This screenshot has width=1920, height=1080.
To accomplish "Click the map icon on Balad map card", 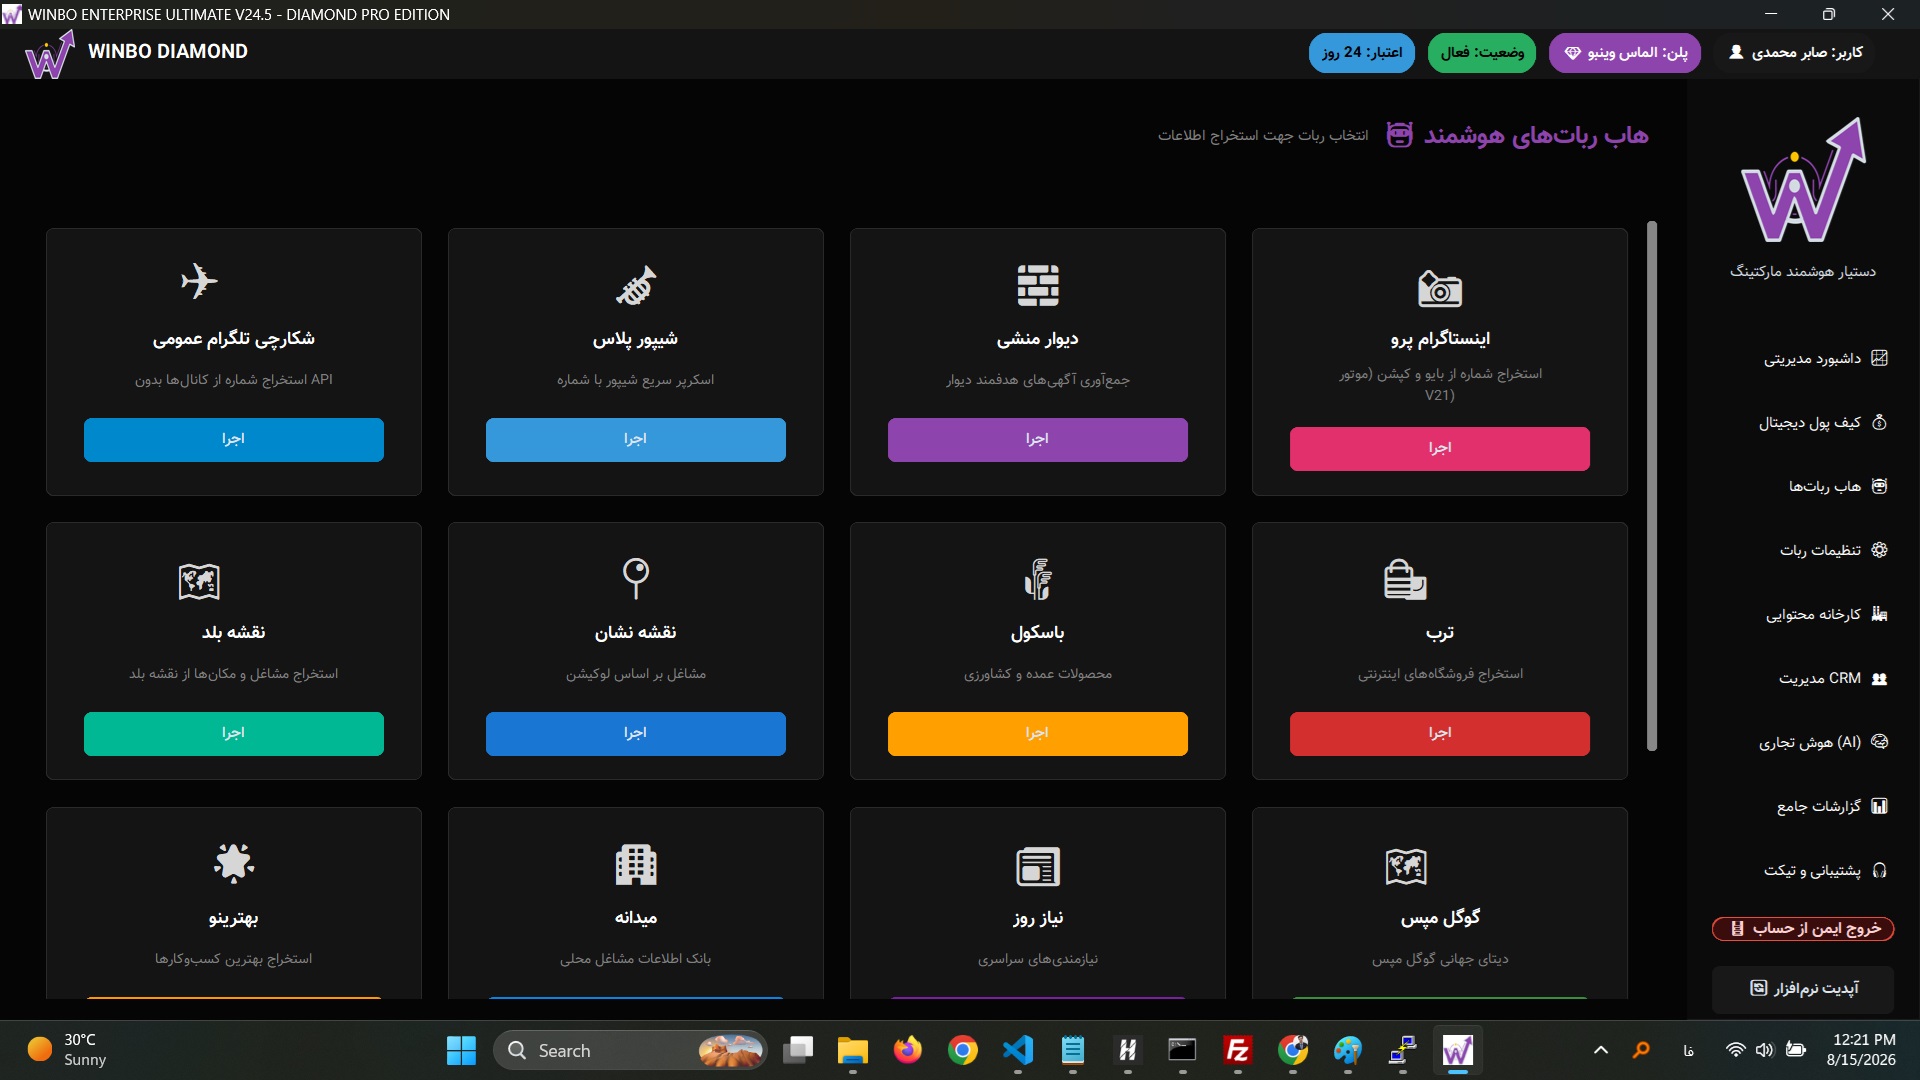I will pyautogui.click(x=199, y=581).
